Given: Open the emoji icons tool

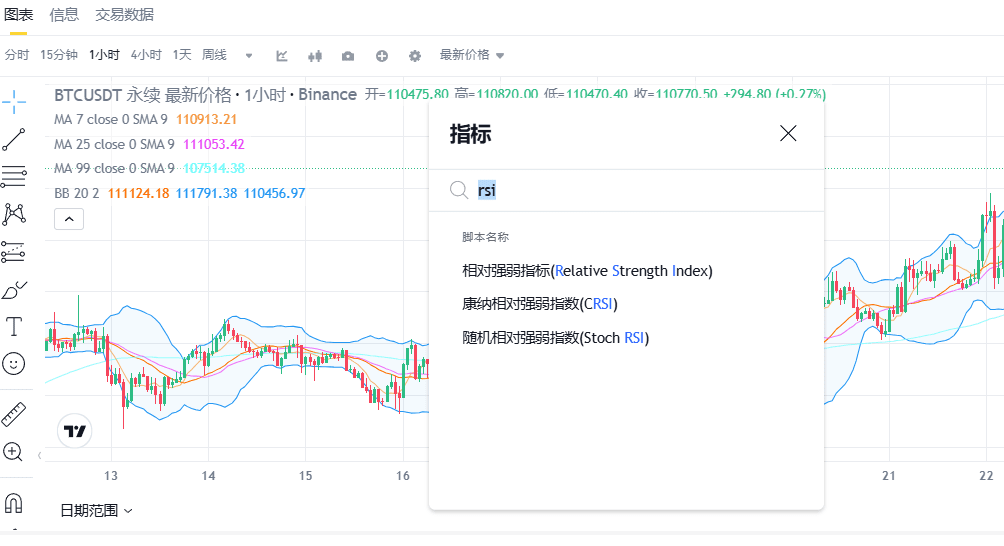Looking at the screenshot, I should 13,364.
